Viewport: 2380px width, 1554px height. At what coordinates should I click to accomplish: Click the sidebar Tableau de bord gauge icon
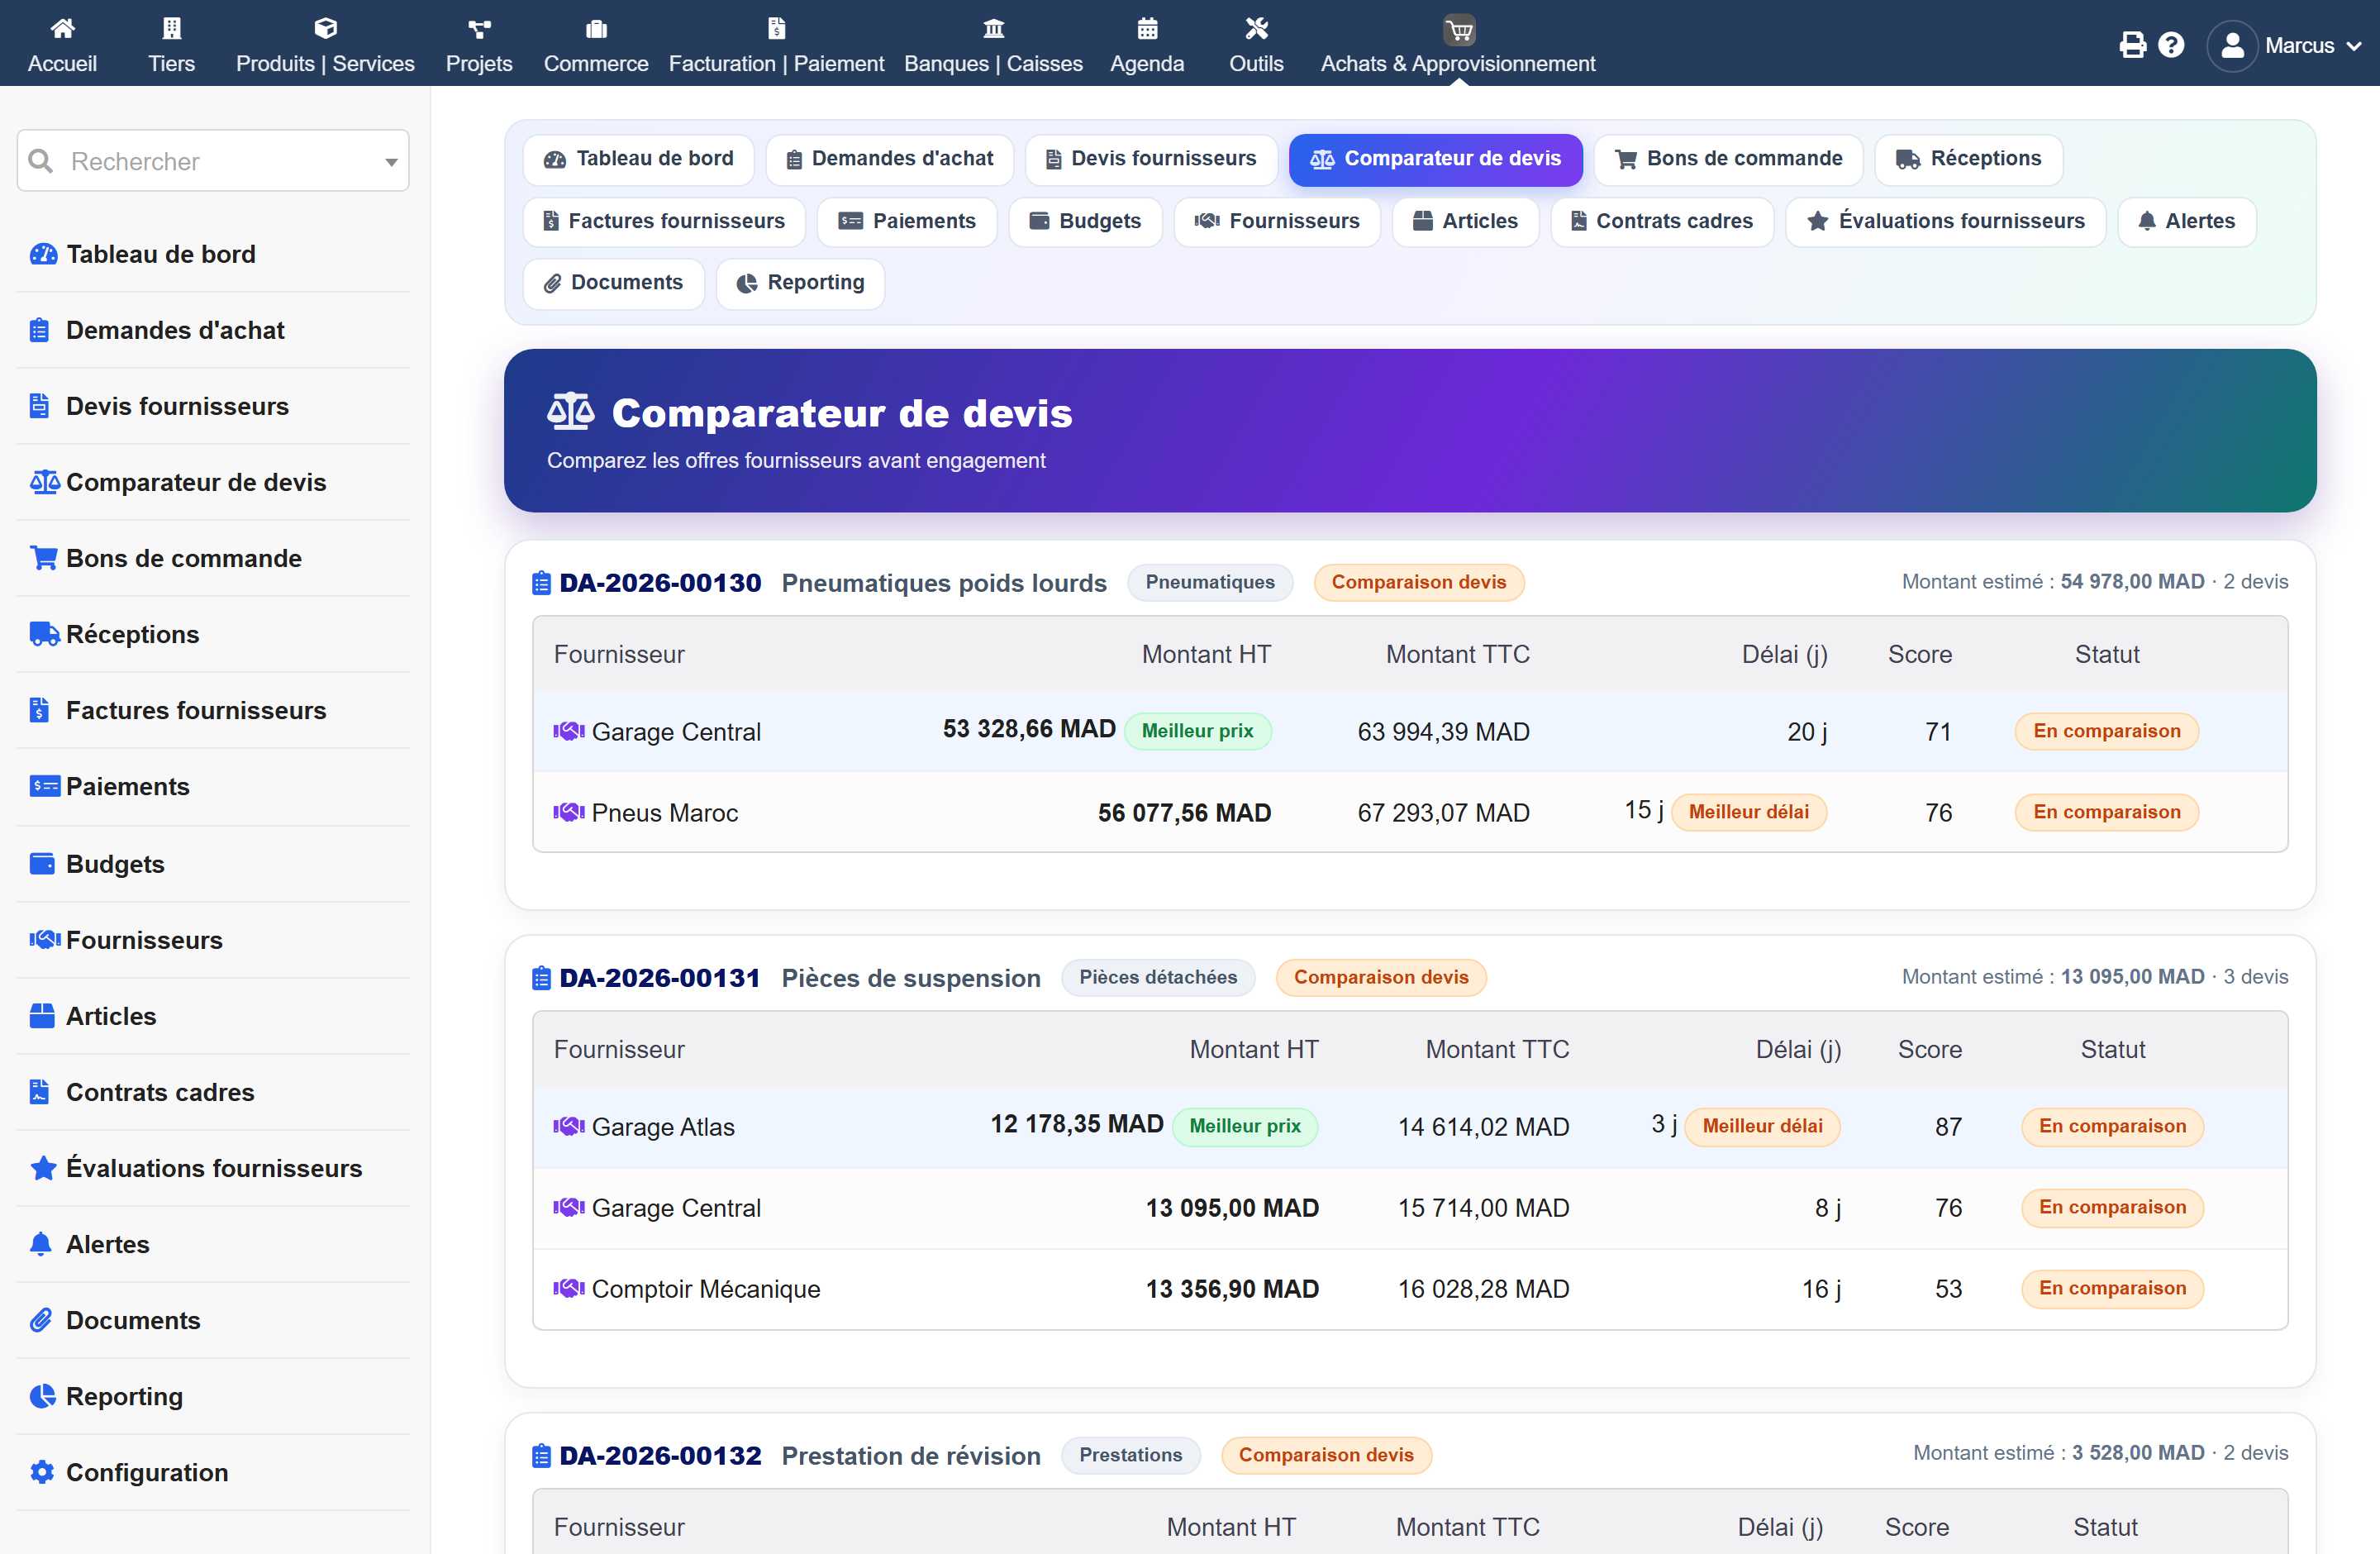(43, 254)
